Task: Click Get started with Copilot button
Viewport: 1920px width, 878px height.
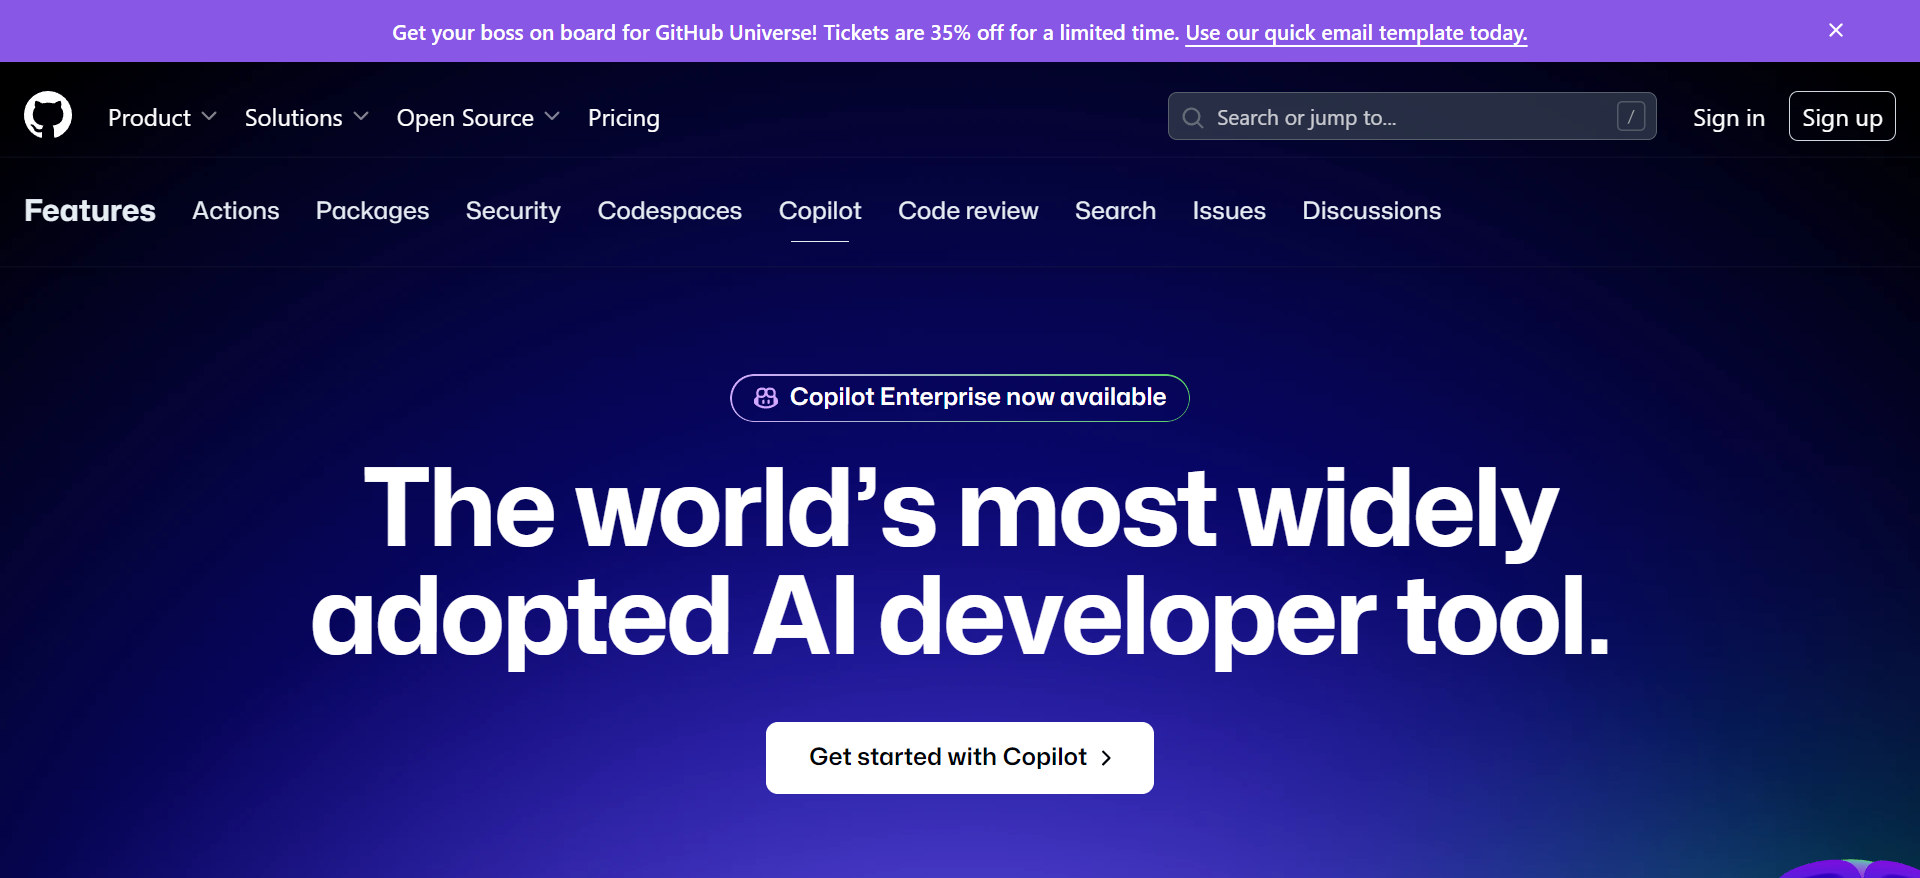Action: coord(960,758)
